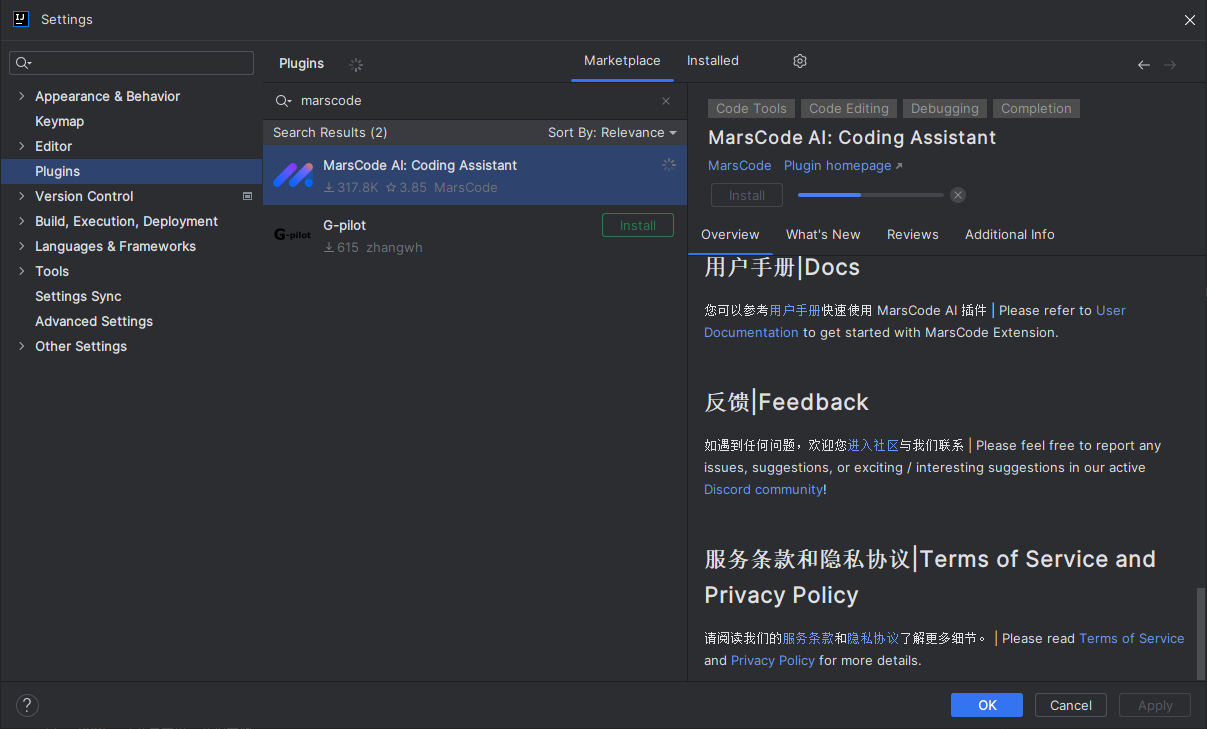This screenshot has height=729, width=1207.
Task: Expand Build, Execution, Deployment node
Action: tap(22, 222)
